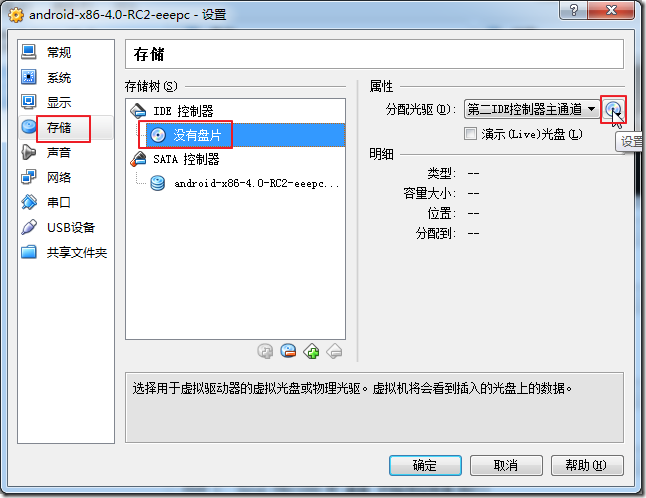Click the 帮助(H) button
This screenshot has width=646, height=498.
point(587,465)
